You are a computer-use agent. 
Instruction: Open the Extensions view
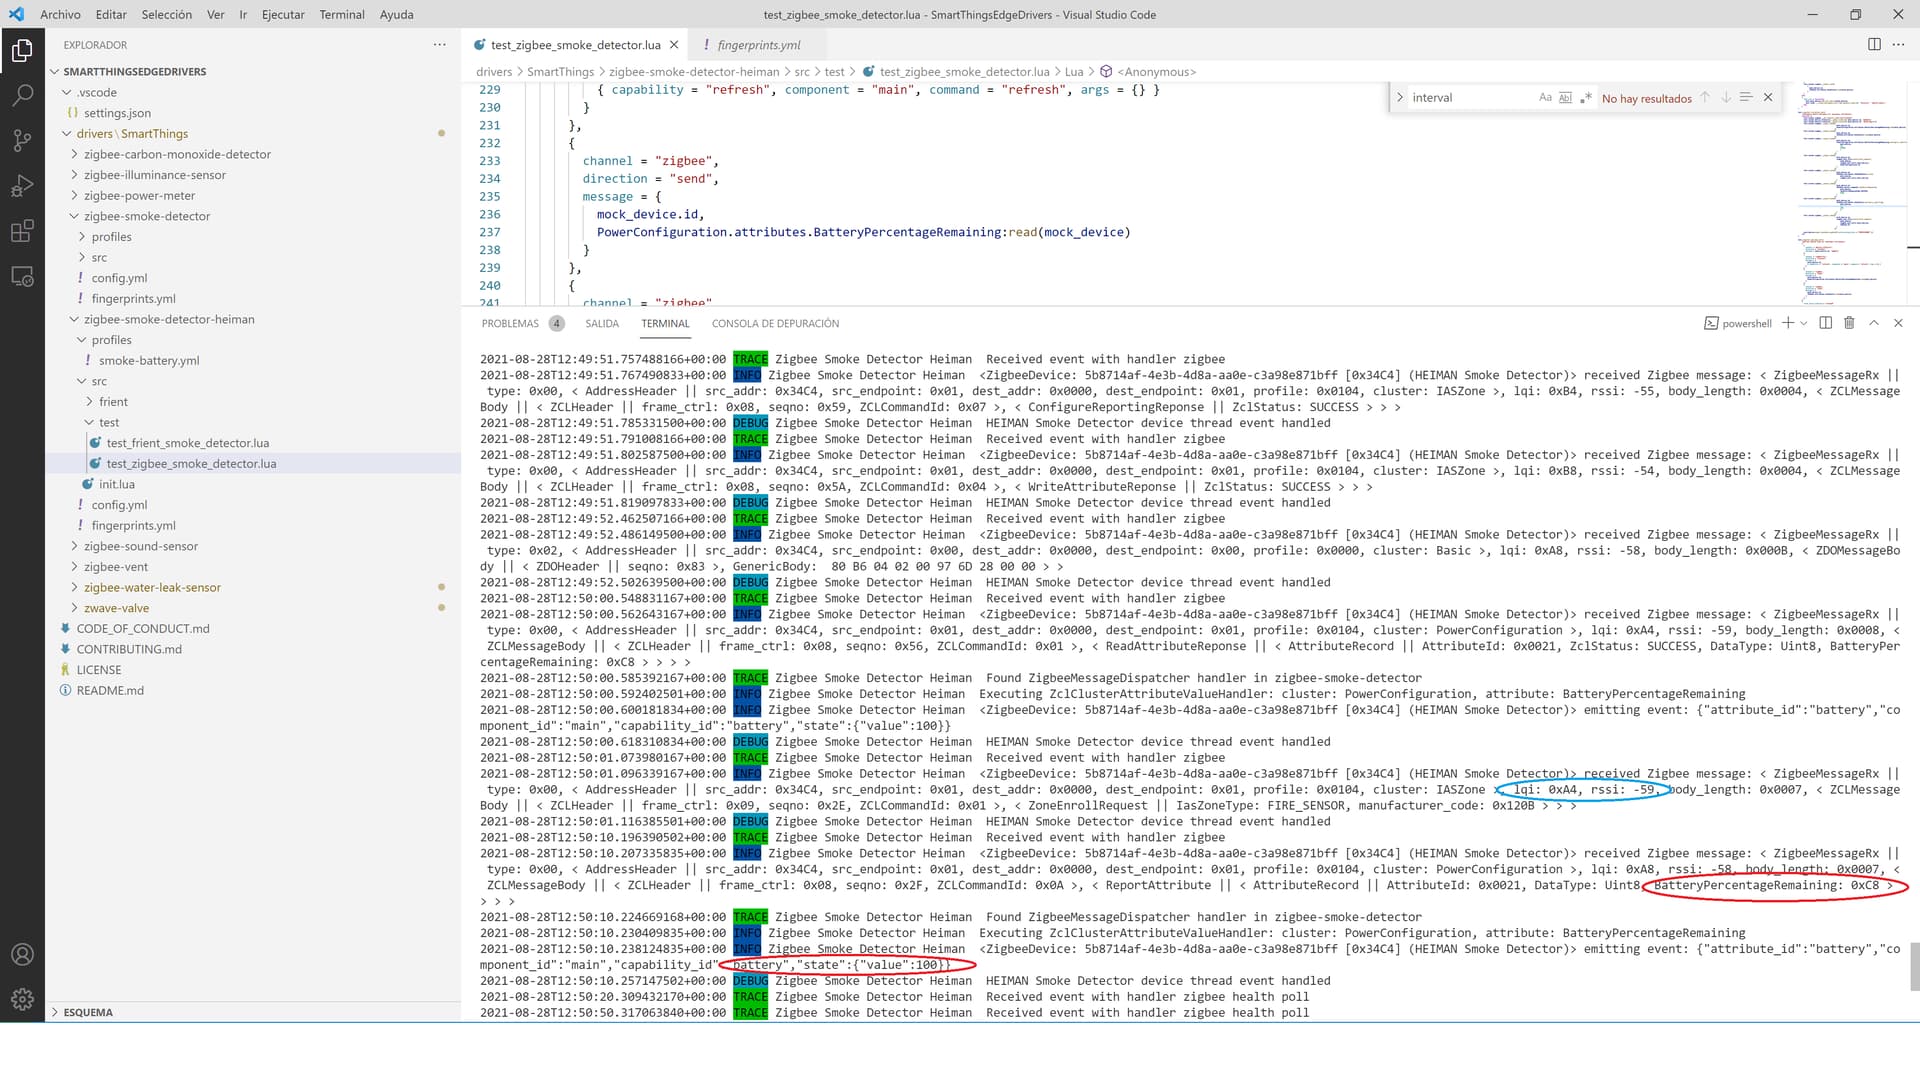(x=22, y=232)
